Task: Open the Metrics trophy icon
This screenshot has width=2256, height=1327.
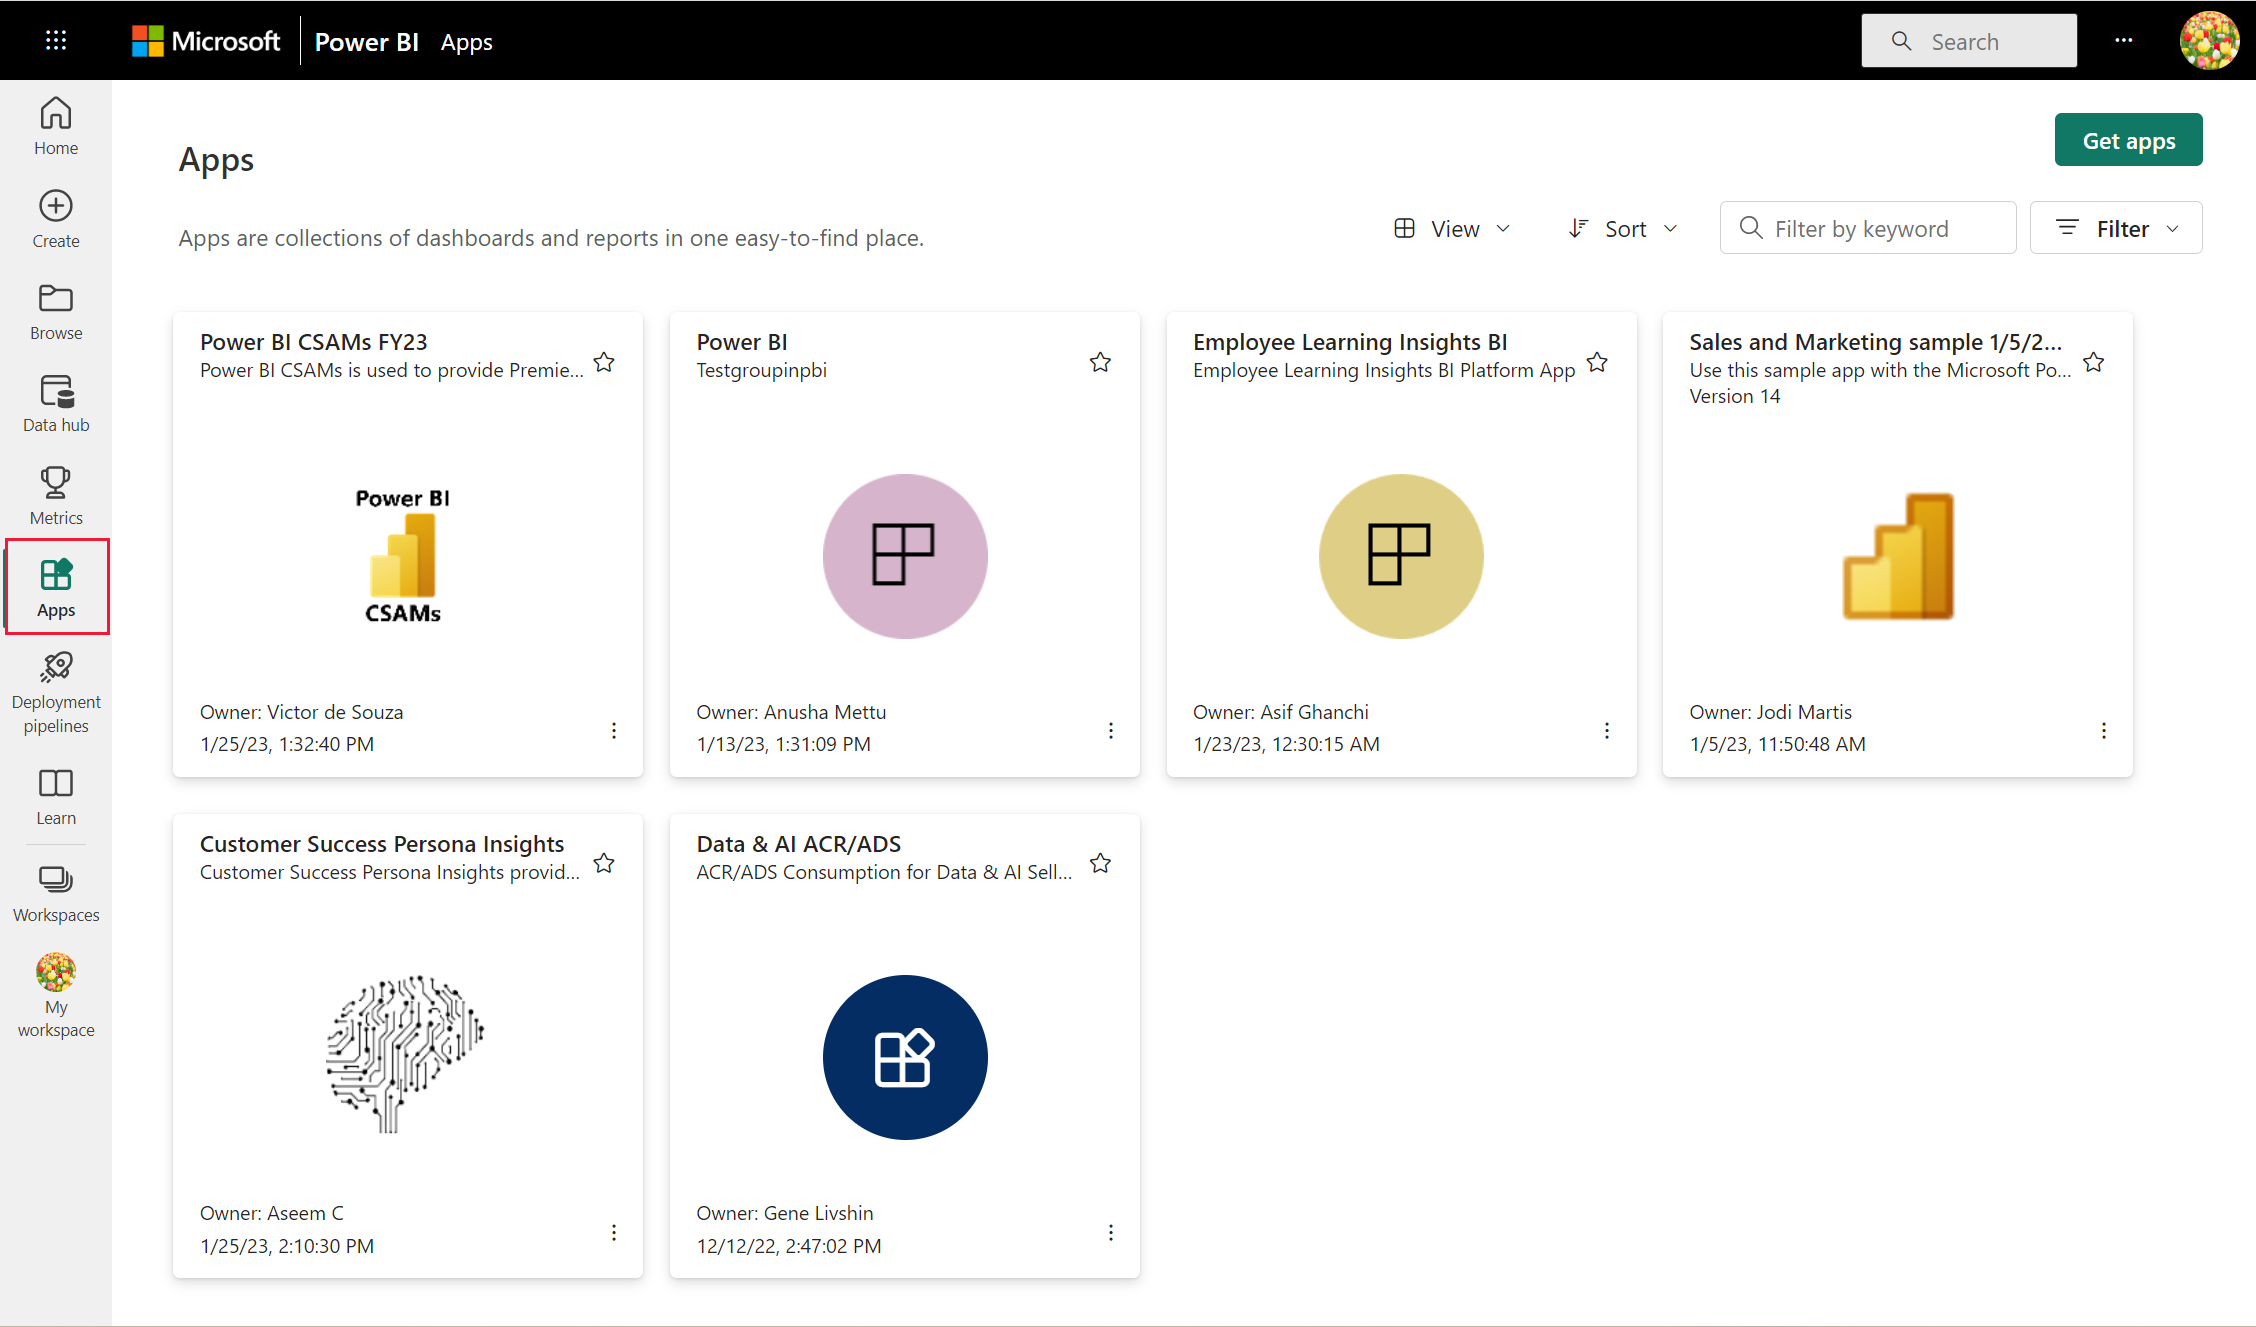Action: [x=56, y=483]
